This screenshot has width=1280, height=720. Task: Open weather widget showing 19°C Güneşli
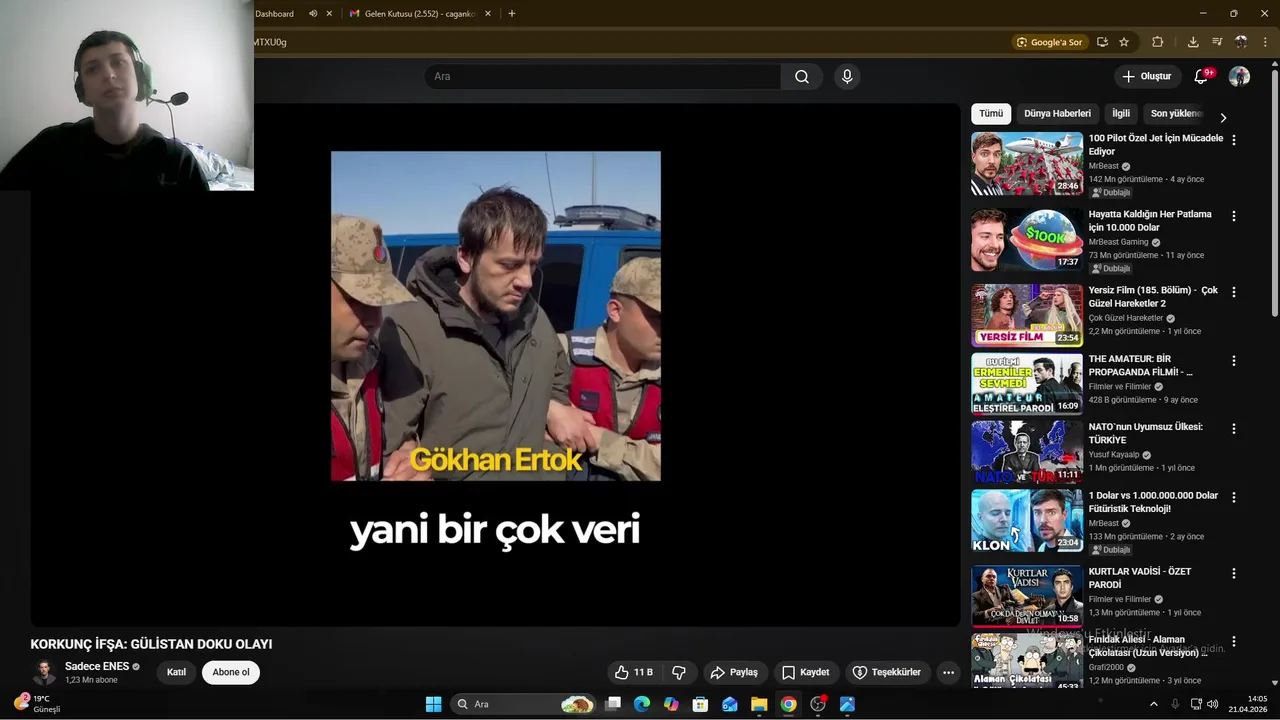point(38,704)
